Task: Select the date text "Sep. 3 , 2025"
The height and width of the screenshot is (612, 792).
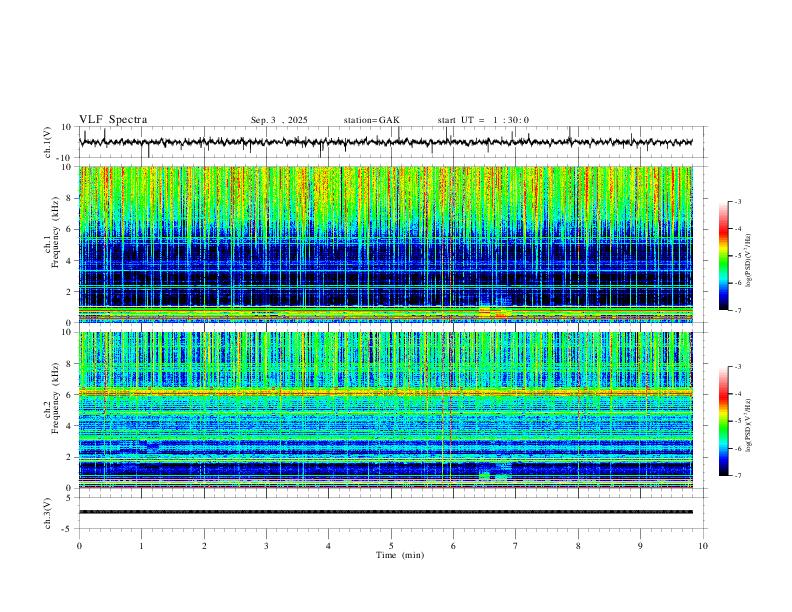Action: tap(279, 120)
